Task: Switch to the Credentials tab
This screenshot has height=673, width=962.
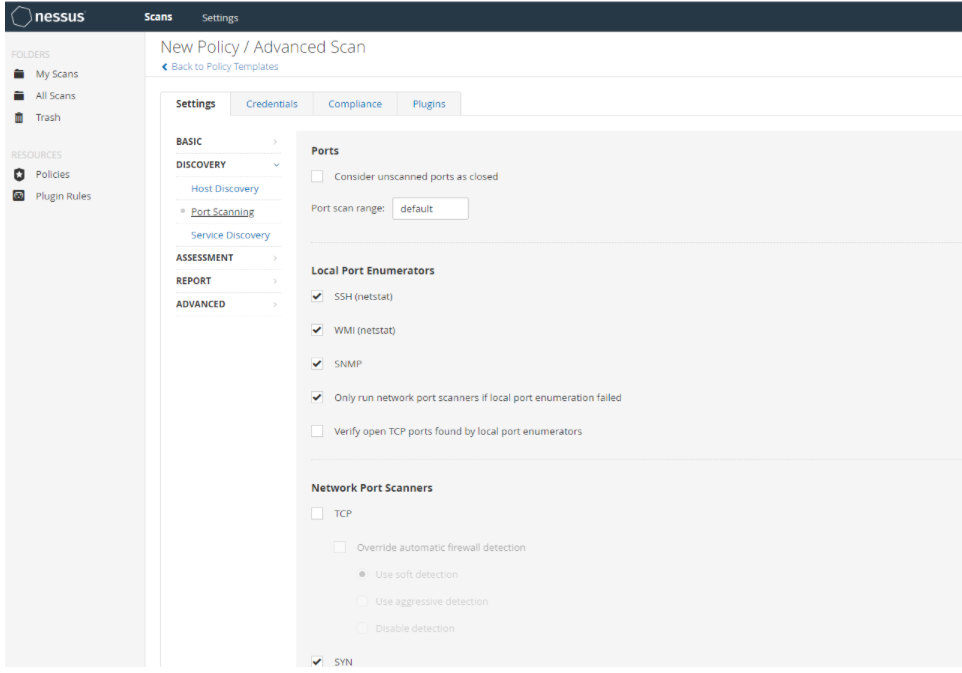Action: 272,104
